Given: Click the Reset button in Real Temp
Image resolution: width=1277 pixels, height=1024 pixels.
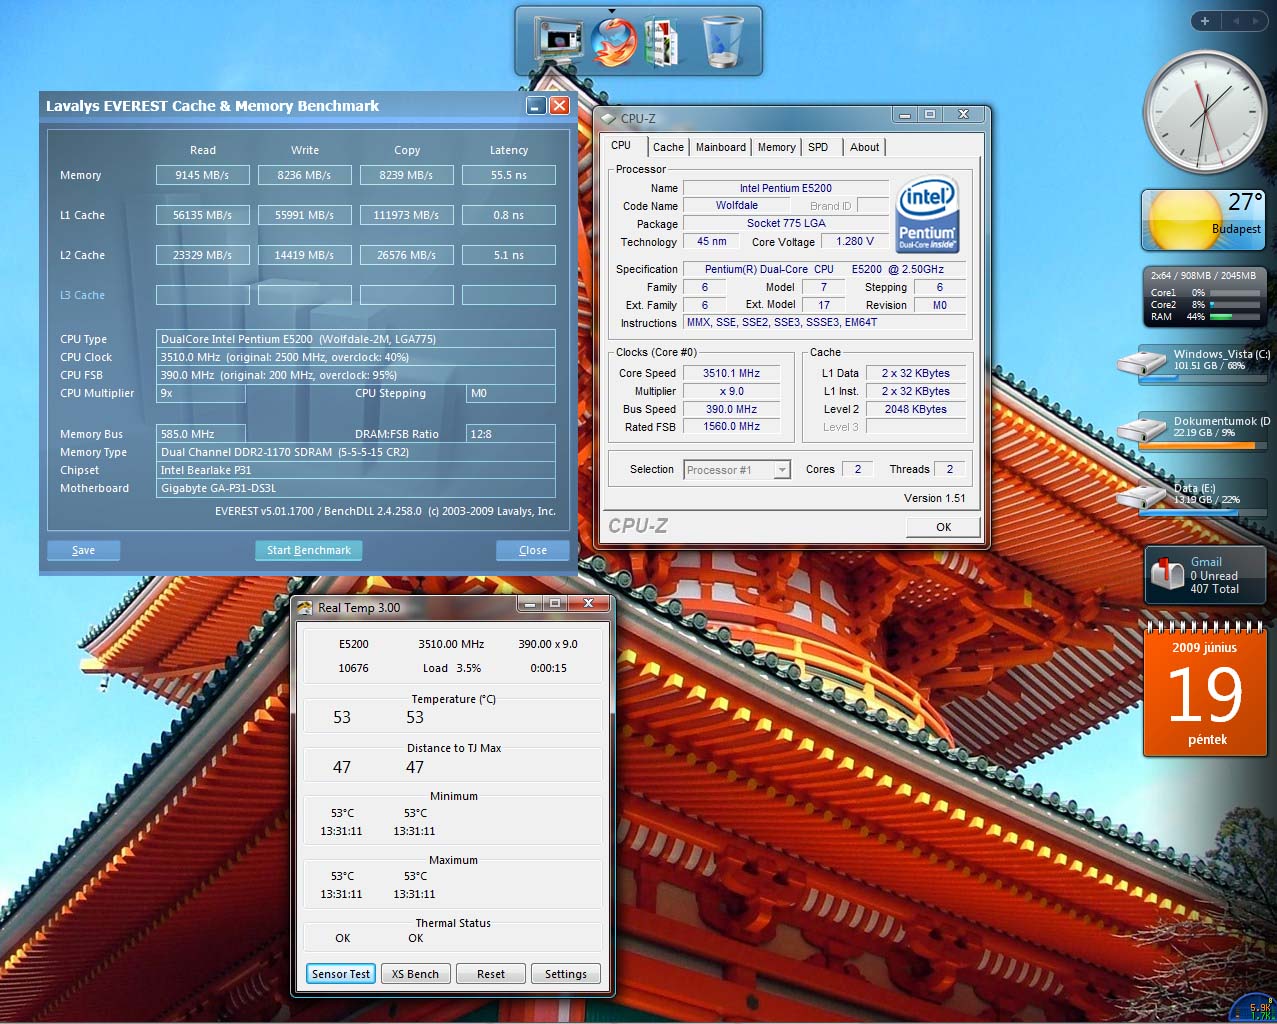Looking at the screenshot, I should [491, 974].
